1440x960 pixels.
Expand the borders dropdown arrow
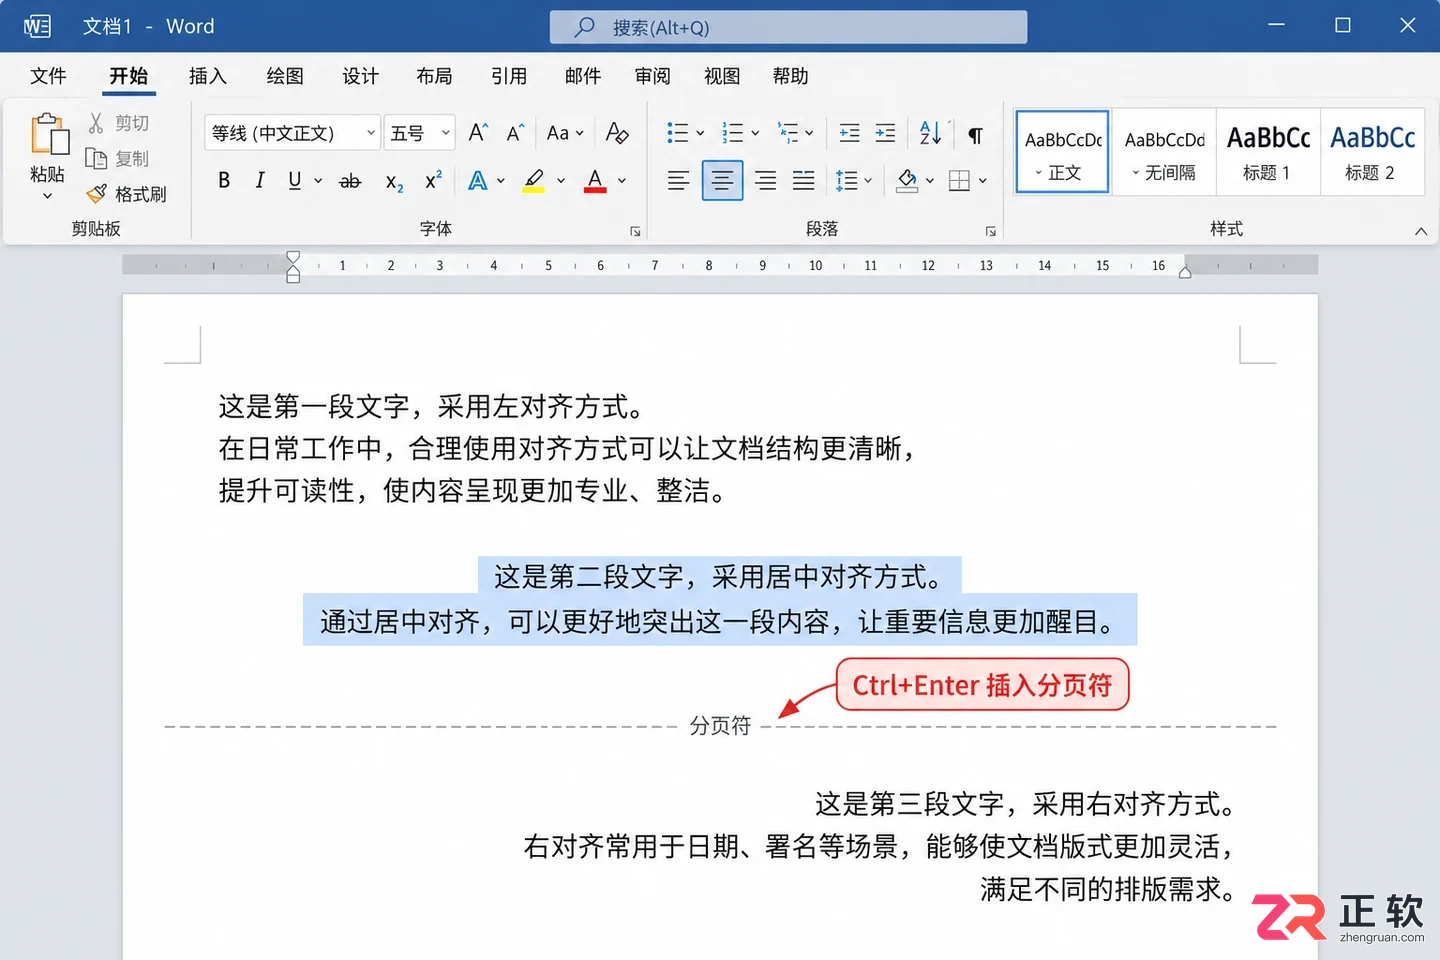pos(983,181)
